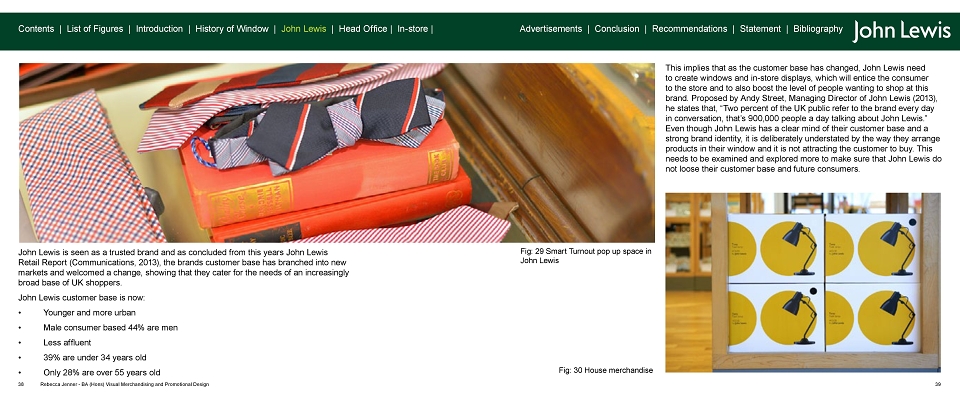This screenshot has width=960, height=404.
Task: Click the Fig: 30 House merchandise caption
Action: pyautogui.click(x=606, y=370)
